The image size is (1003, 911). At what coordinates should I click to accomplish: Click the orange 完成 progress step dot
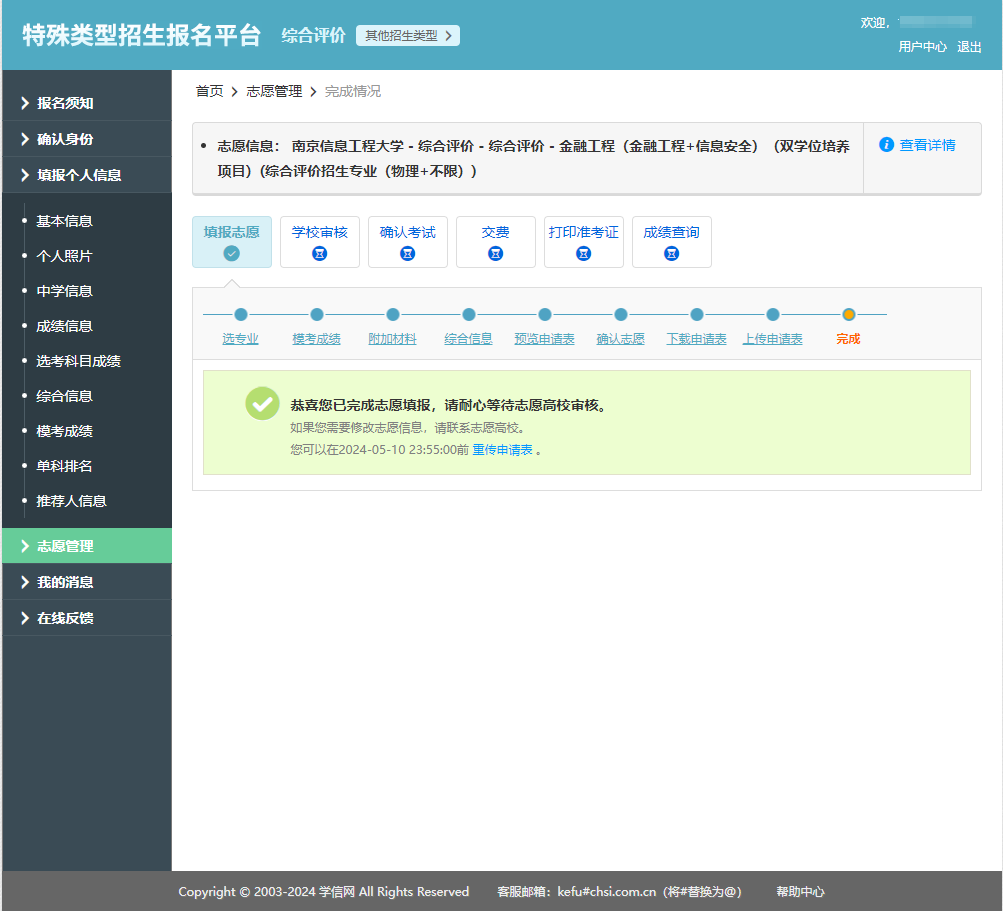[x=849, y=314]
